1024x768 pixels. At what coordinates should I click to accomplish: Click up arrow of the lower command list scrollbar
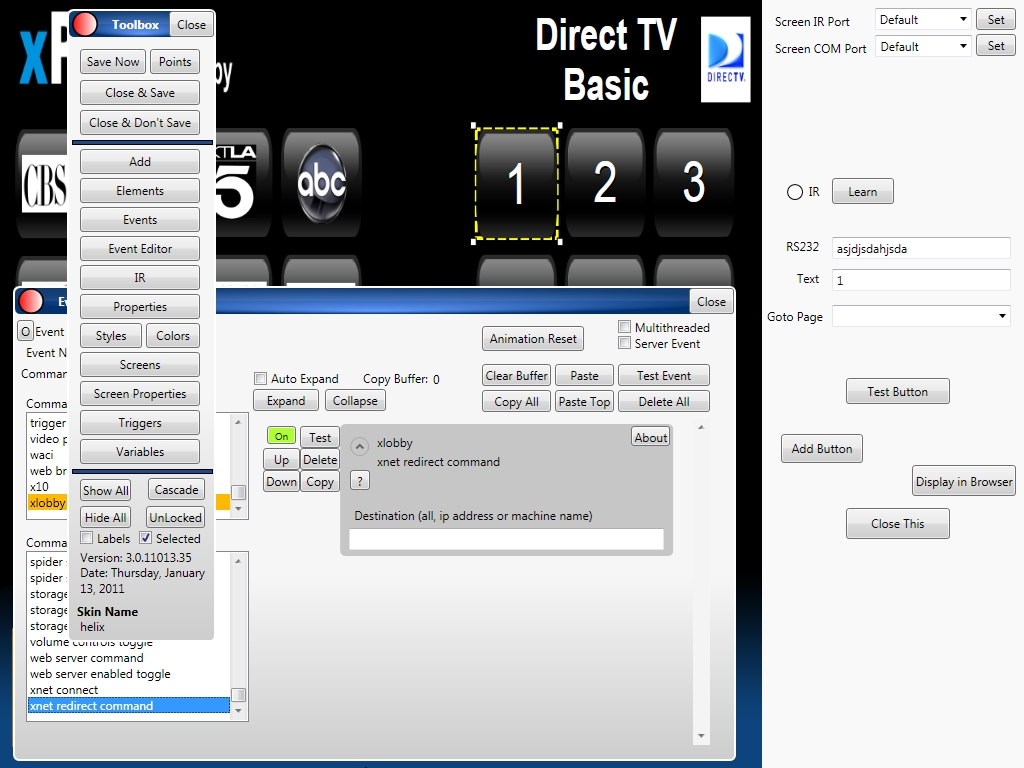(238, 561)
